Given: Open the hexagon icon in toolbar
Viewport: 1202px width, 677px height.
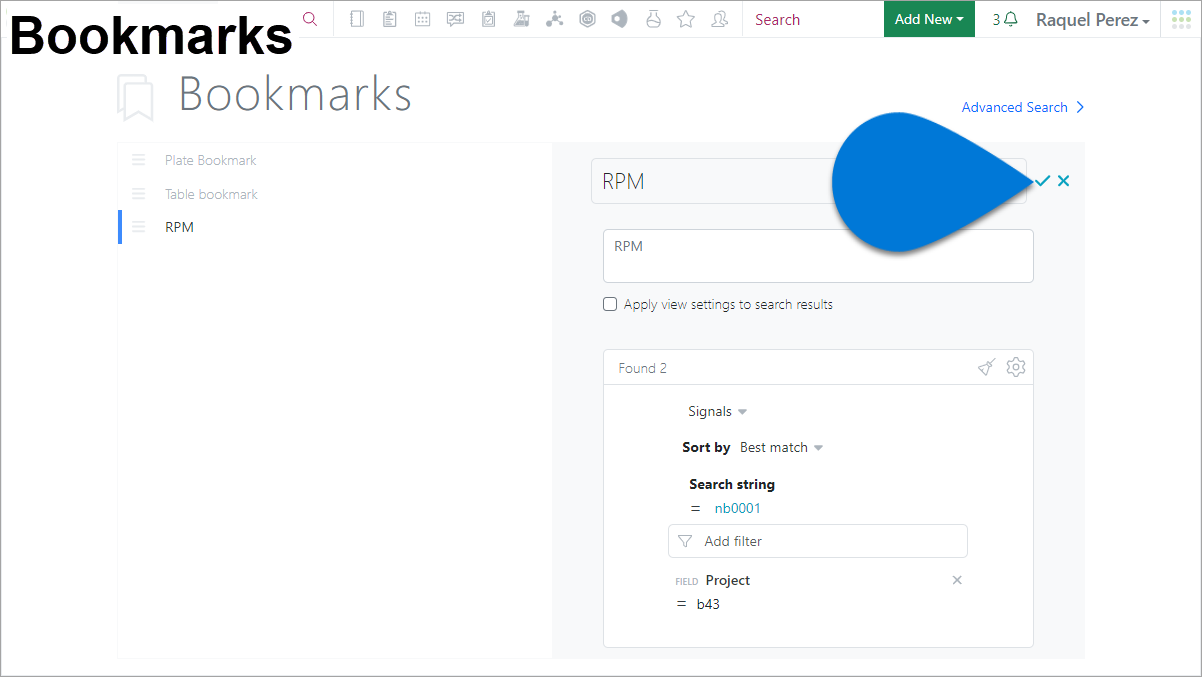Looking at the screenshot, I should coord(587,19).
